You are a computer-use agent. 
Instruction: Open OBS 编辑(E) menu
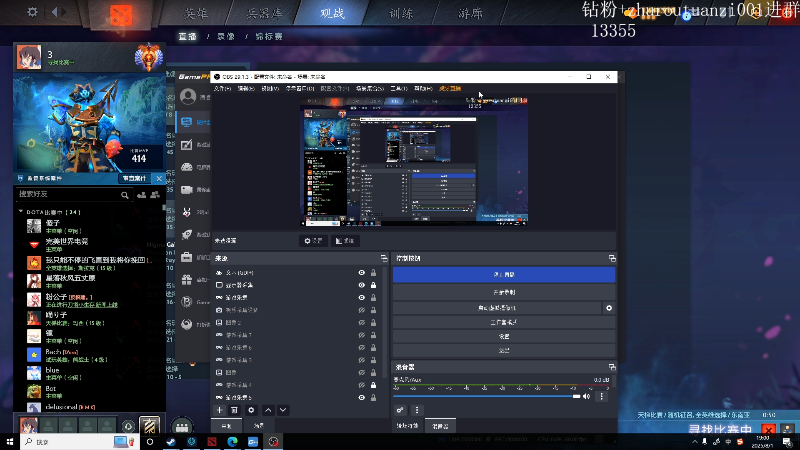click(x=245, y=89)
